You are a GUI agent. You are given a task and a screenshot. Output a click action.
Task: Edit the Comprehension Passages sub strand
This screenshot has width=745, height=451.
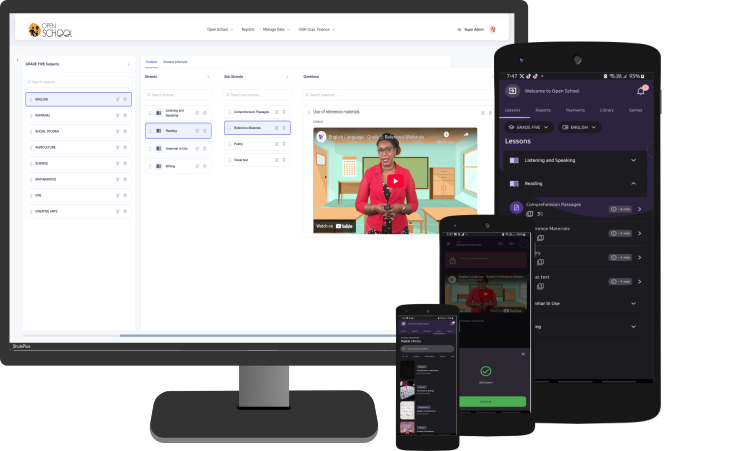[x=276, y=112]
